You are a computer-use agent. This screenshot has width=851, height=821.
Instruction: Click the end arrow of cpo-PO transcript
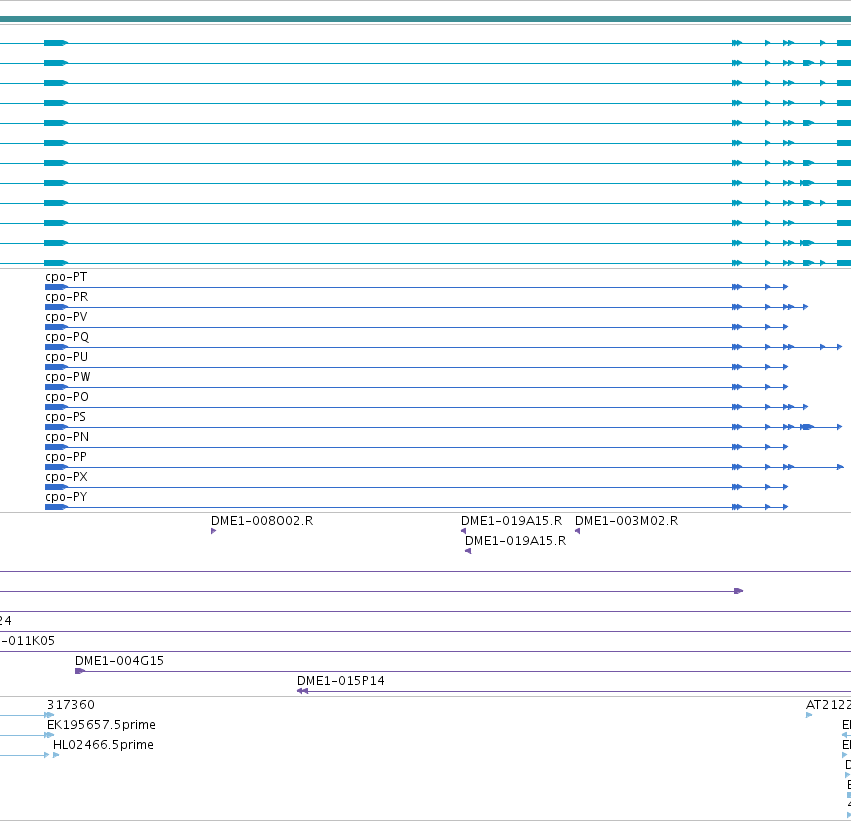(x=805, y=407)
